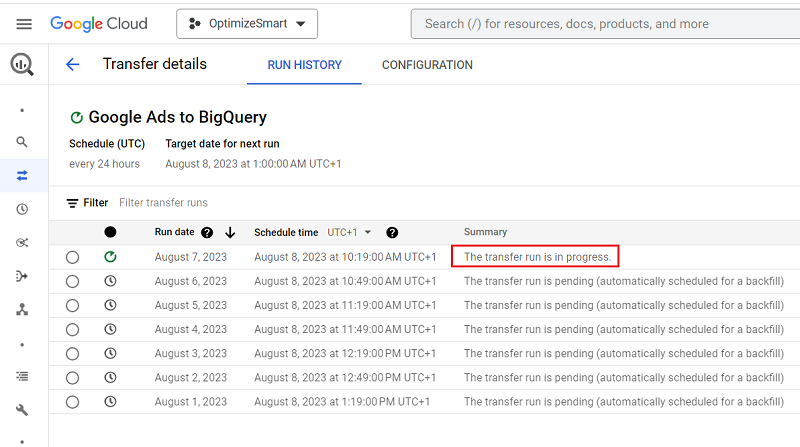Click pending clock icon for August 3
The image size is (800, 447).
point(110,353)
